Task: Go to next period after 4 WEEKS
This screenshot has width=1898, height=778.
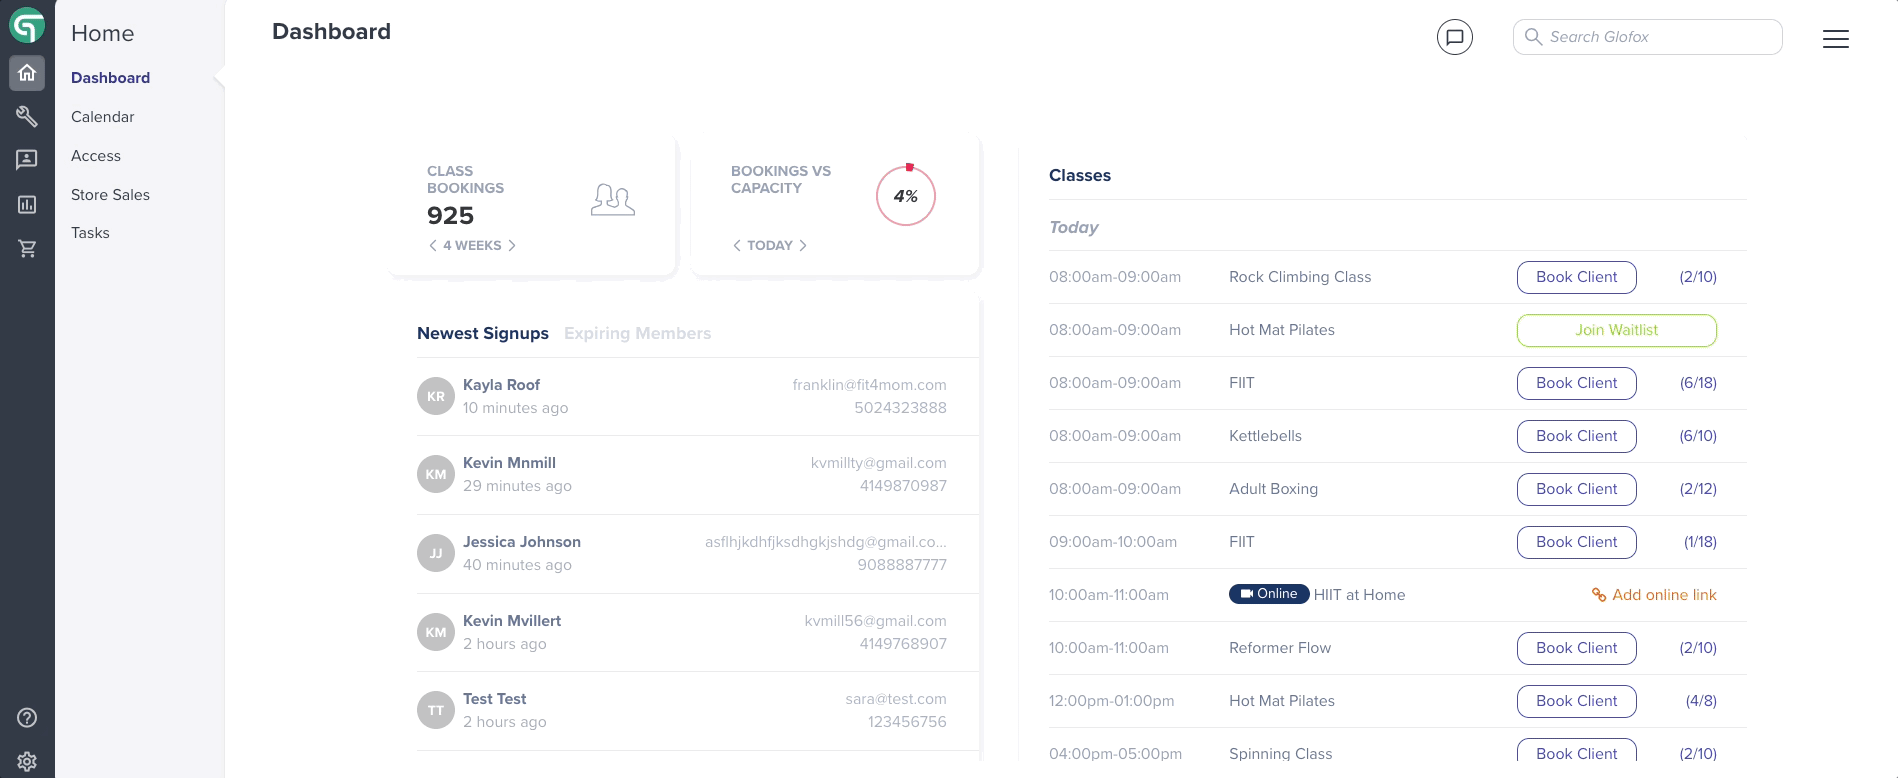Action: (512, 245)
